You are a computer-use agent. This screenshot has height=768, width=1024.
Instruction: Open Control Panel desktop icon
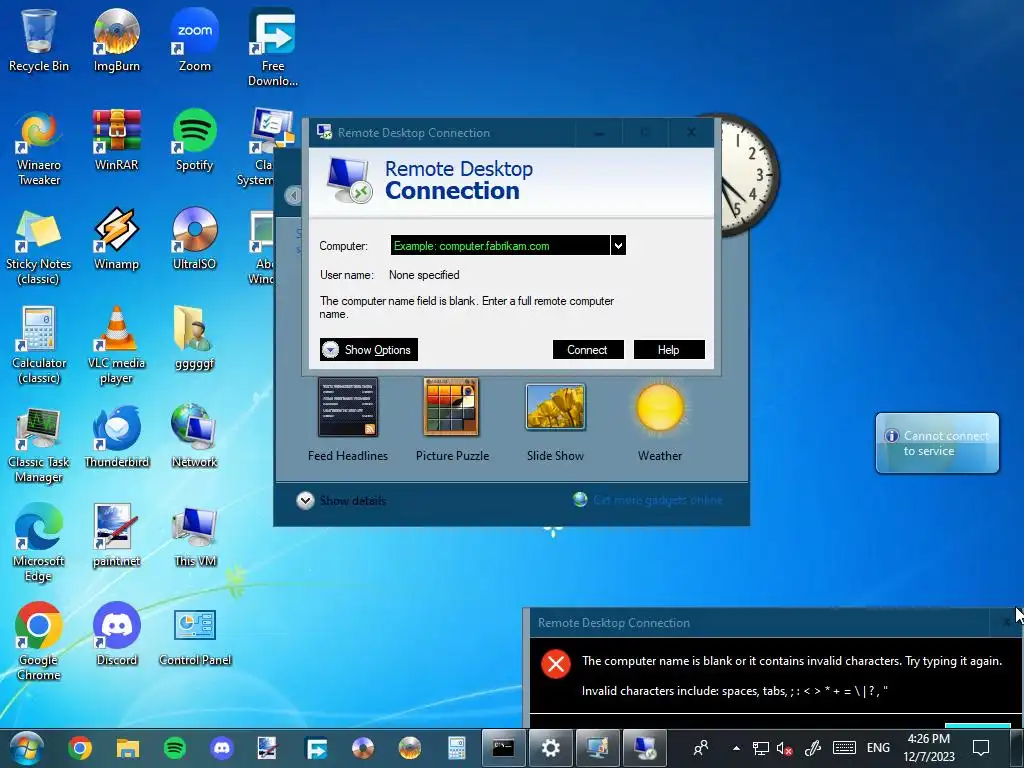195,635
